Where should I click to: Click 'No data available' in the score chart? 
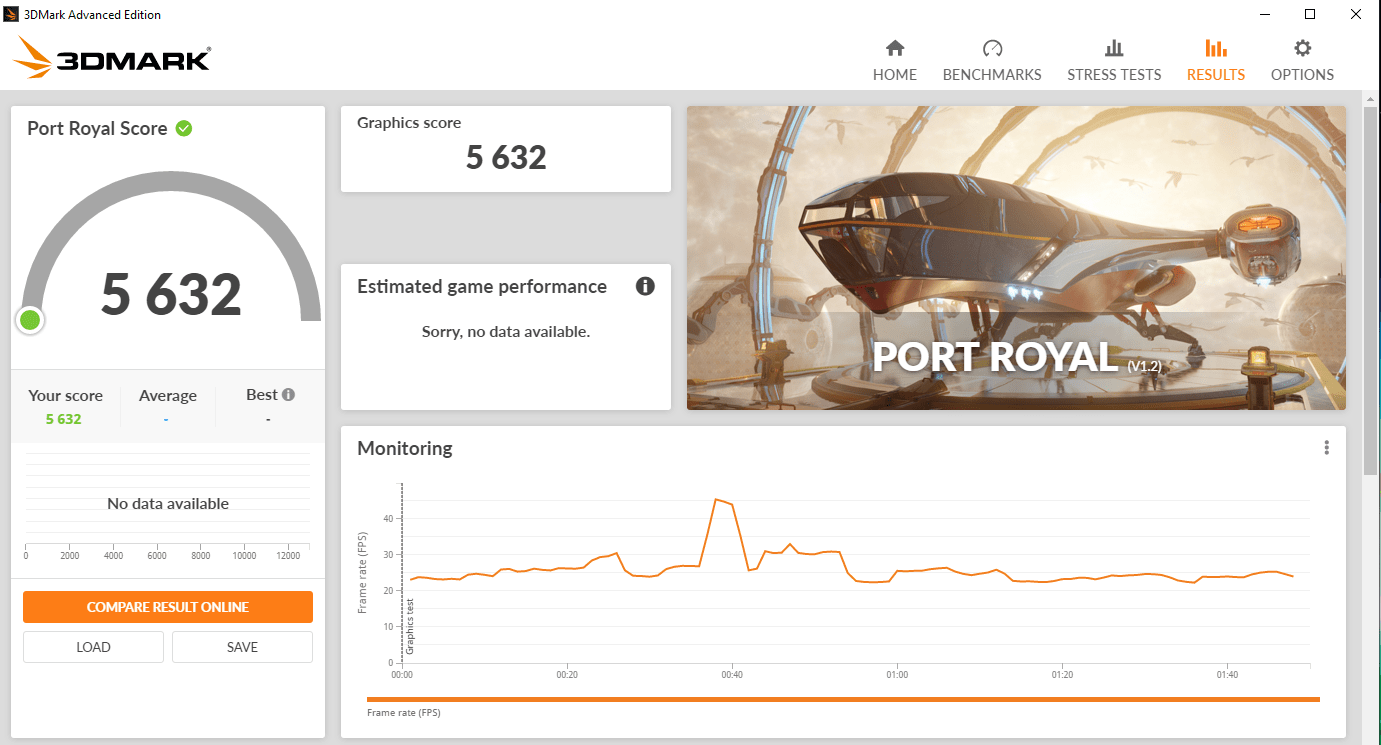(x=168, y=504)
